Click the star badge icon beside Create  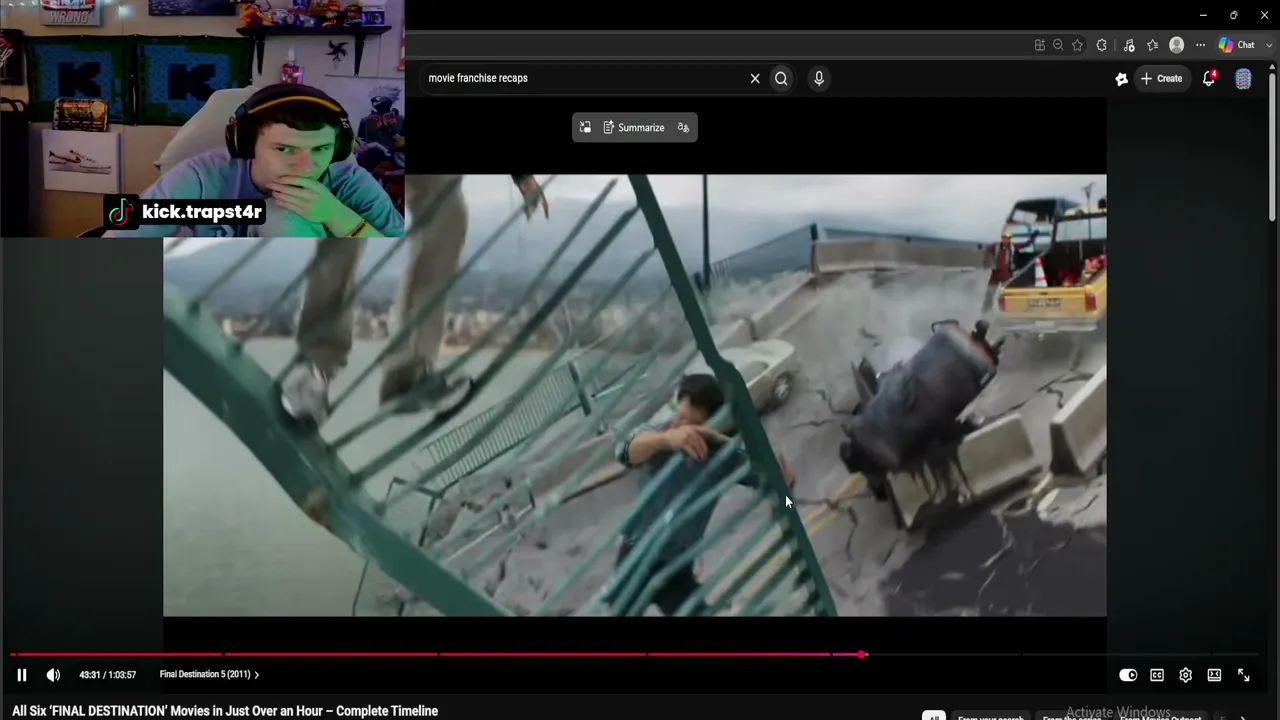coord(1121,79)
